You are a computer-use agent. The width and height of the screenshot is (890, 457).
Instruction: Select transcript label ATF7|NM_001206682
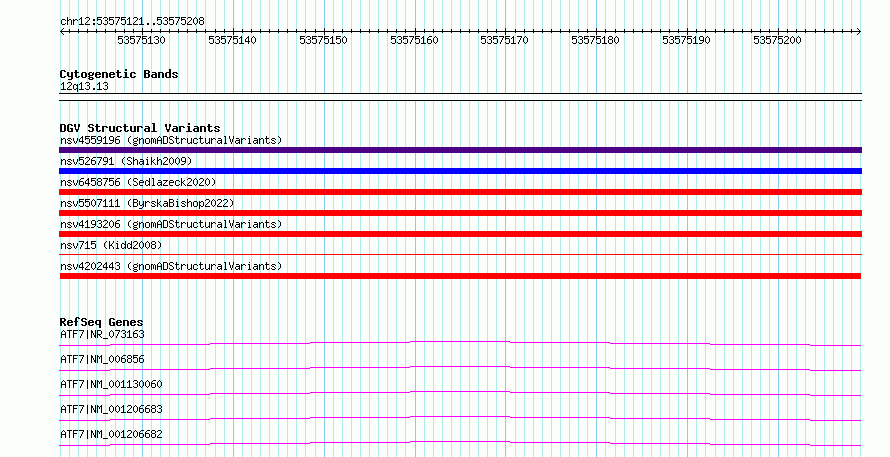pos(111,434)
